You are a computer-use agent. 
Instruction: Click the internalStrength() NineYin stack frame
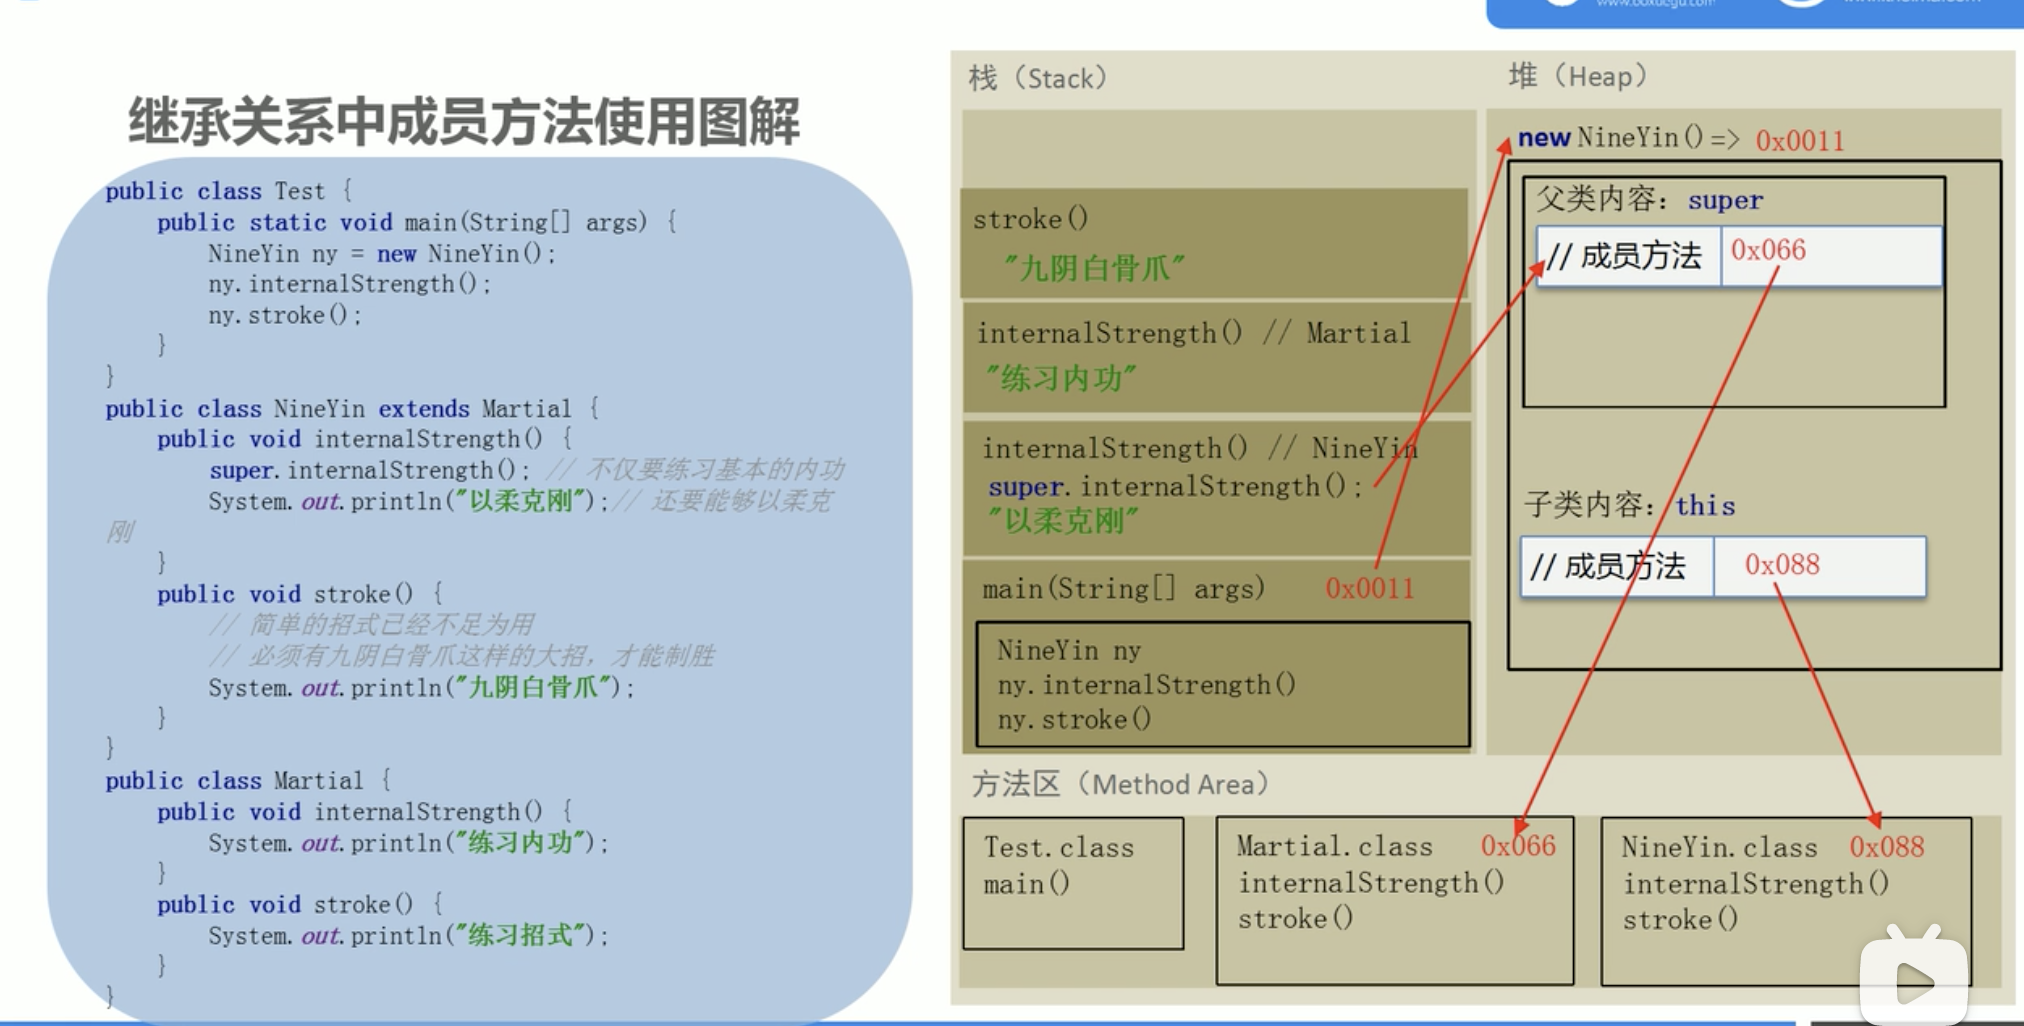tap(1216, 487)
